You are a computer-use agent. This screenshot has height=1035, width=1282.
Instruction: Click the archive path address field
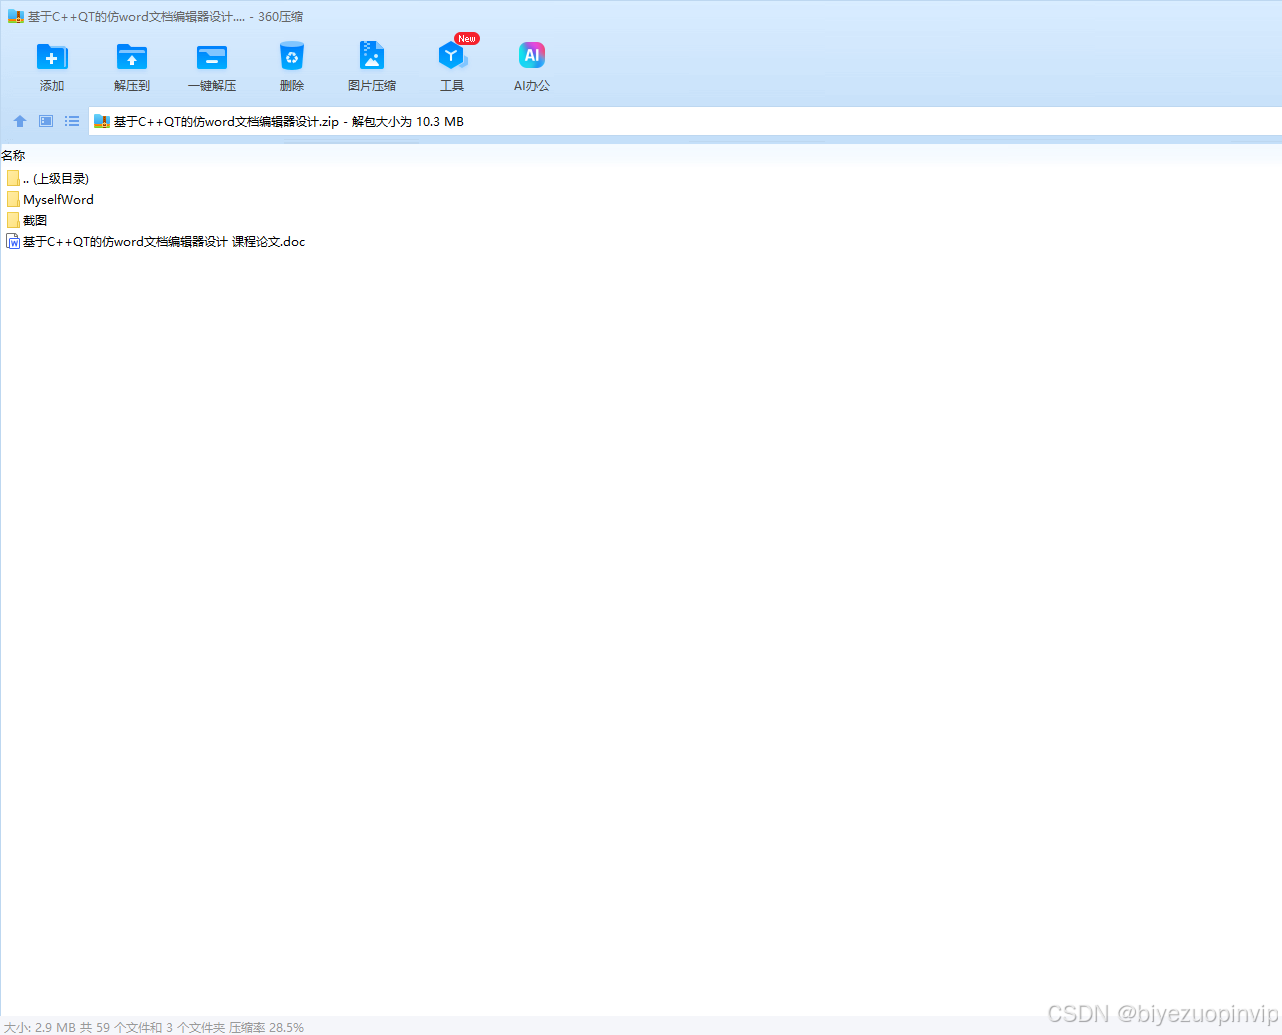[685, 121]
